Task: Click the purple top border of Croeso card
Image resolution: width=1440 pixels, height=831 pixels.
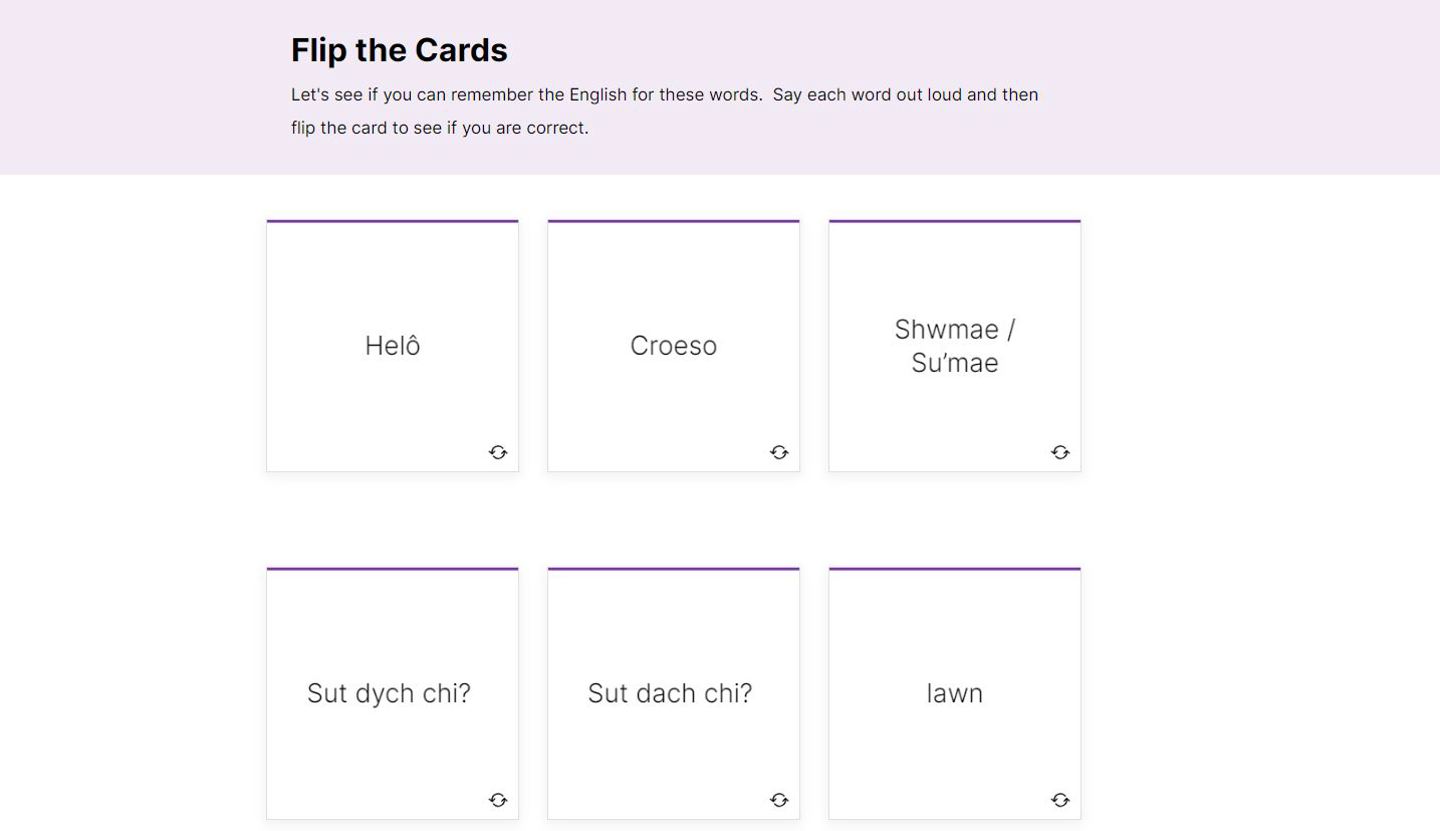Action: point(673,221)
